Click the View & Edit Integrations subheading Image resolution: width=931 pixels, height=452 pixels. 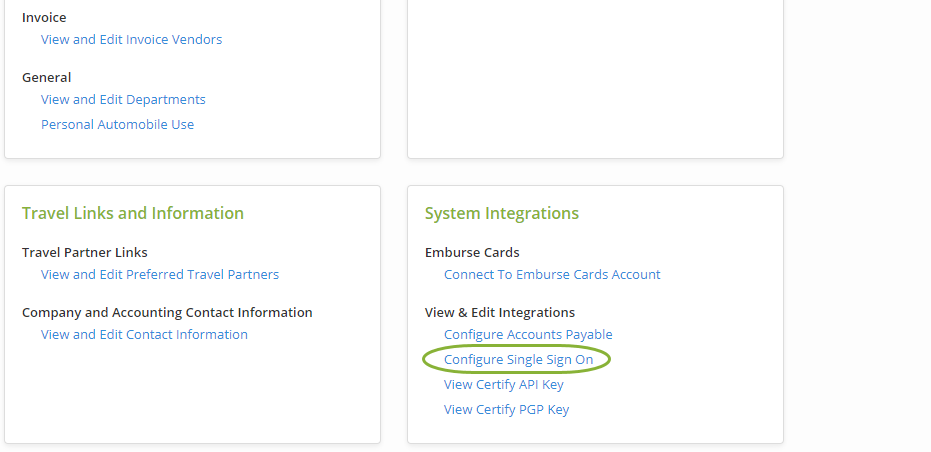[499, 313]
